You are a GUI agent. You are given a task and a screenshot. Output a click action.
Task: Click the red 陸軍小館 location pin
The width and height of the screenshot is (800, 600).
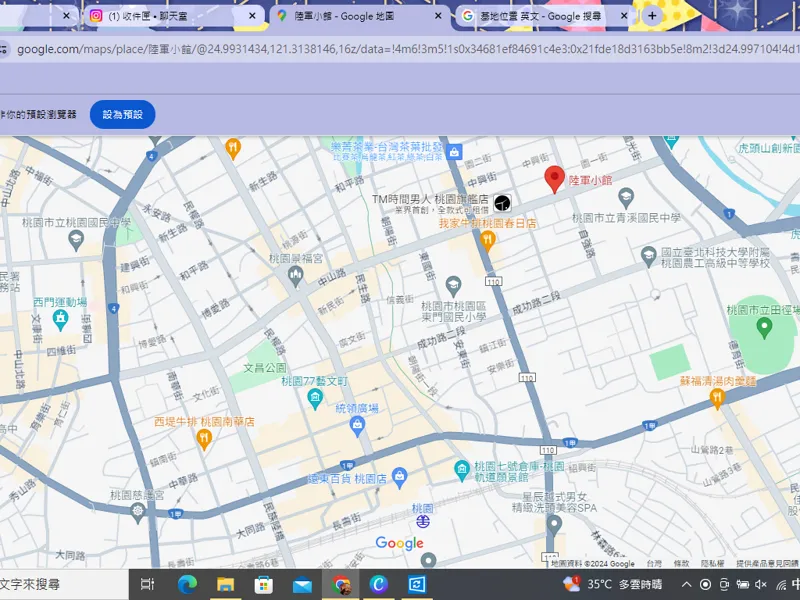click(554, 179)
